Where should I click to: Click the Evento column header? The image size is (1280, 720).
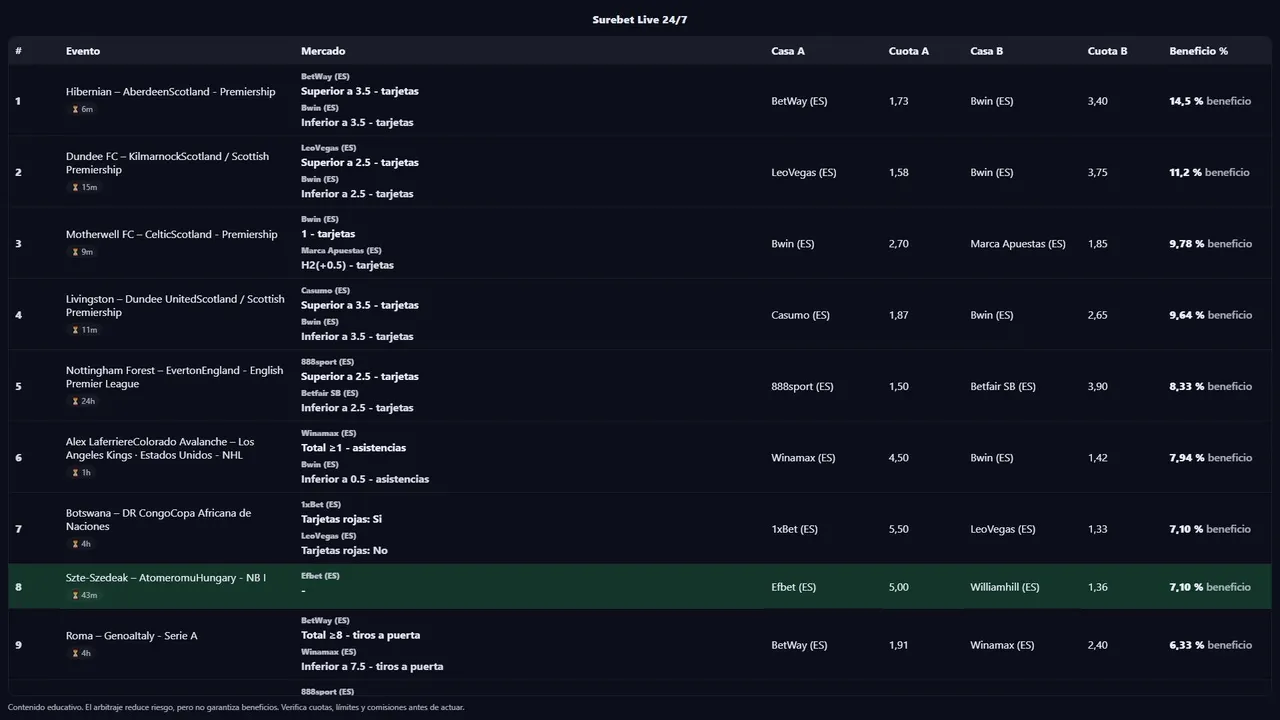pyautogui.click(x=83, y=51)
